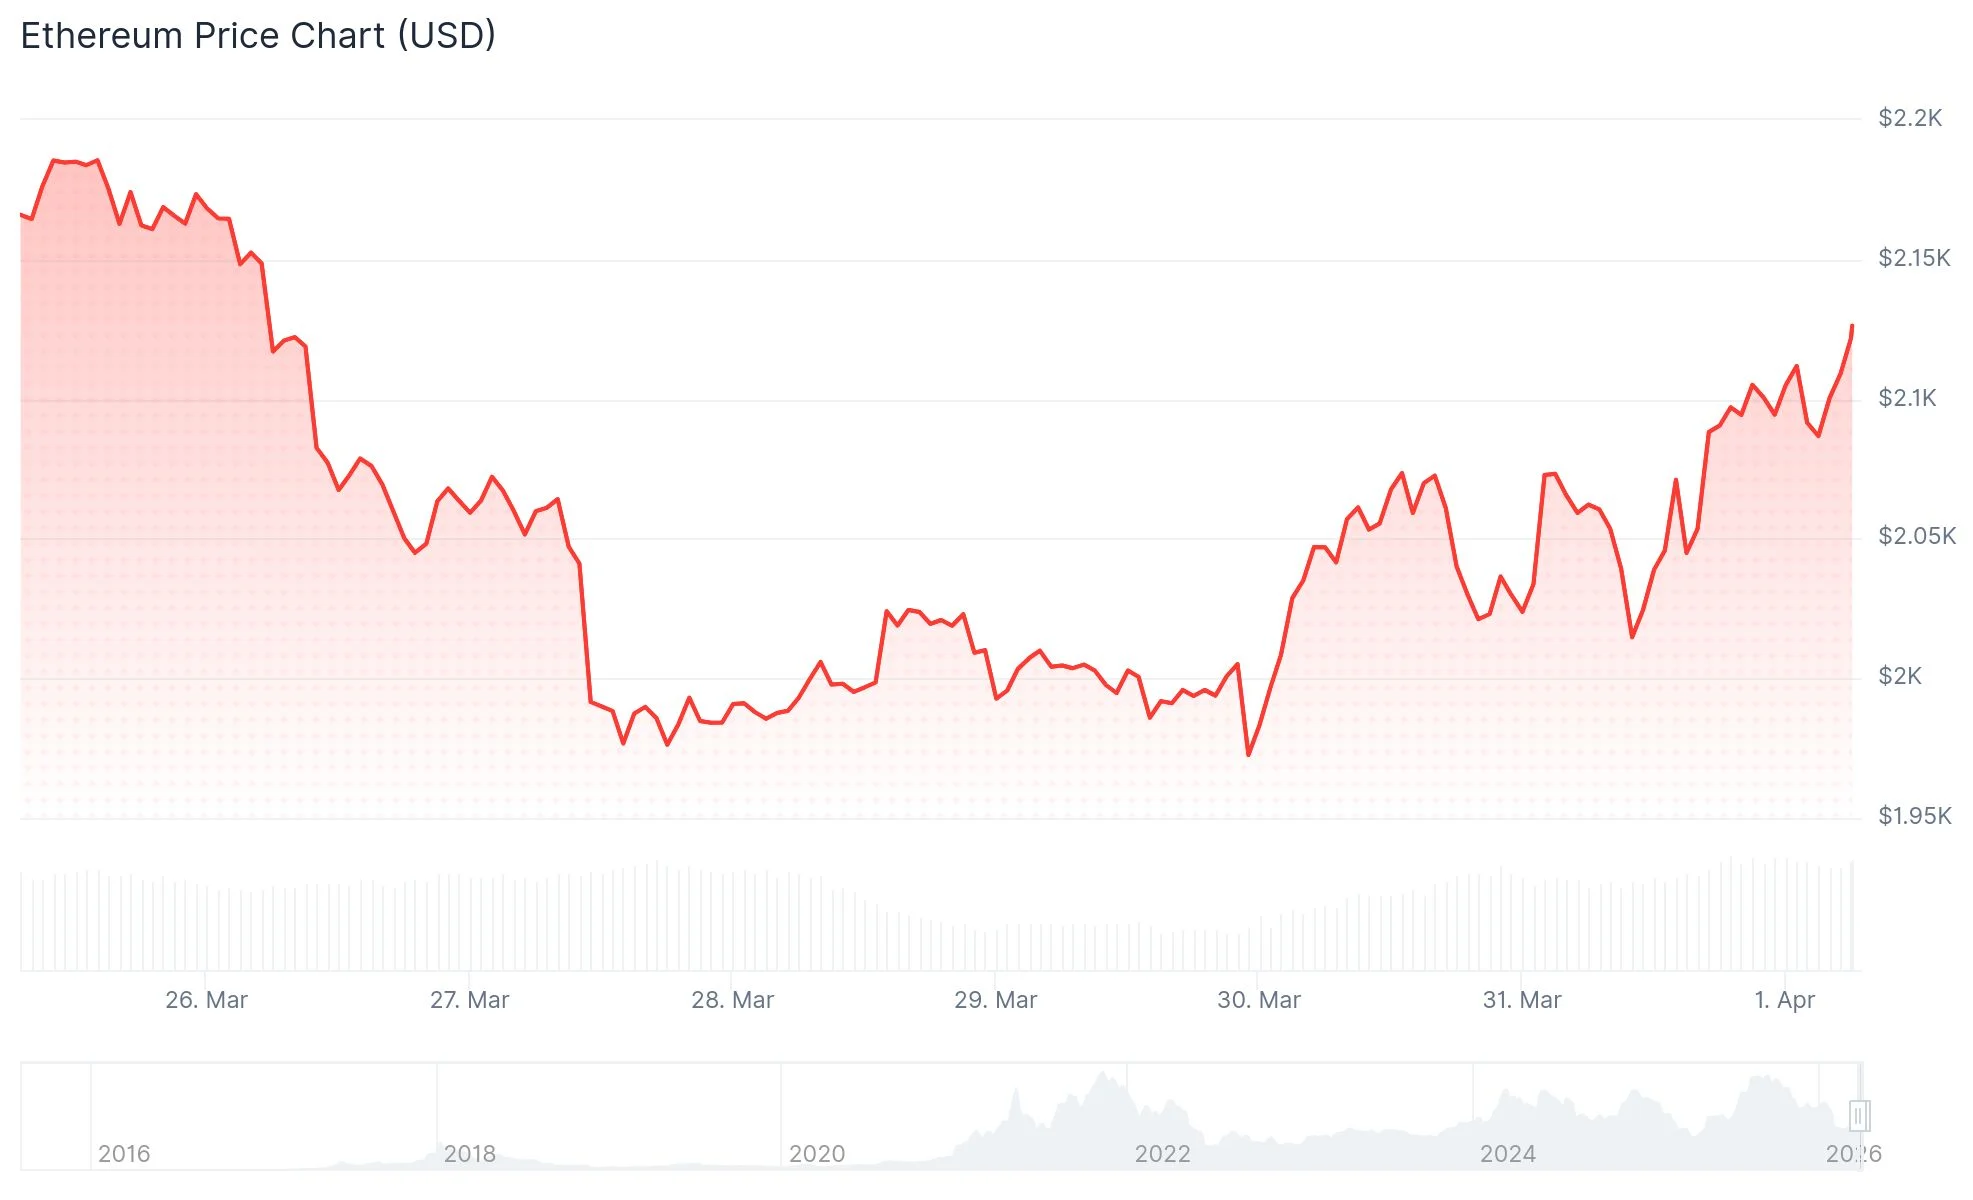The image size is (1973, 1200).
Task: Click the 28. Mar date label
Action: [732, 1000]
